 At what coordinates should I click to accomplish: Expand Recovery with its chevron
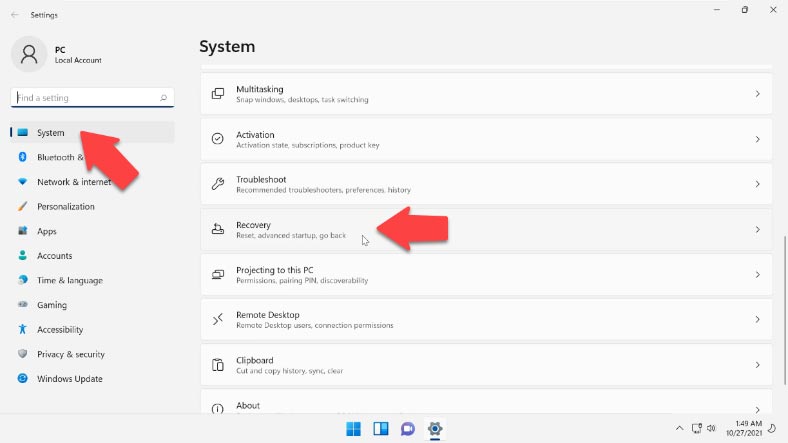click(x=757, y=230)
